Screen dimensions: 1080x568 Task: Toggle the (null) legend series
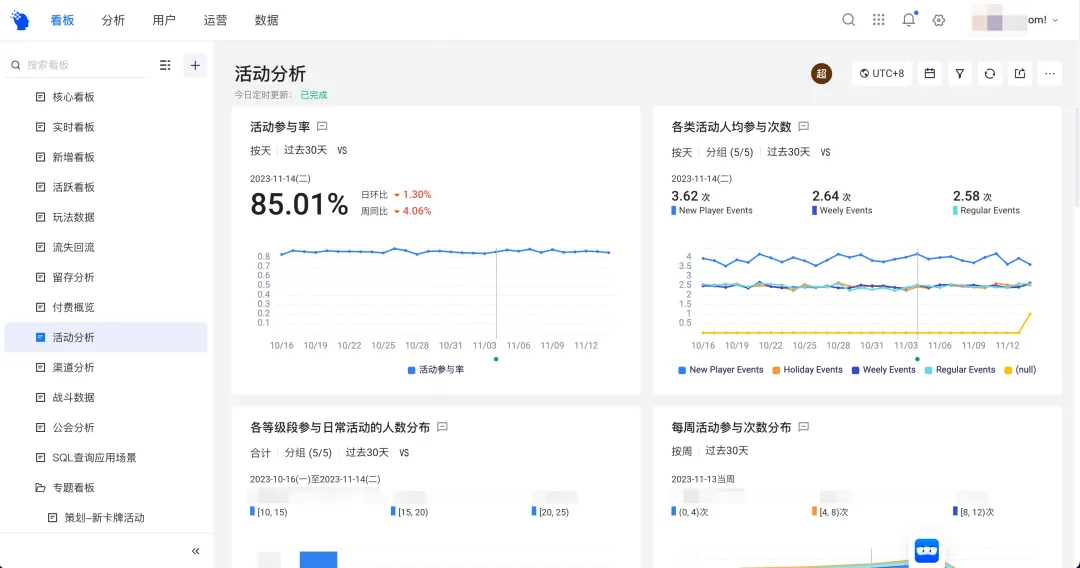1020,370
